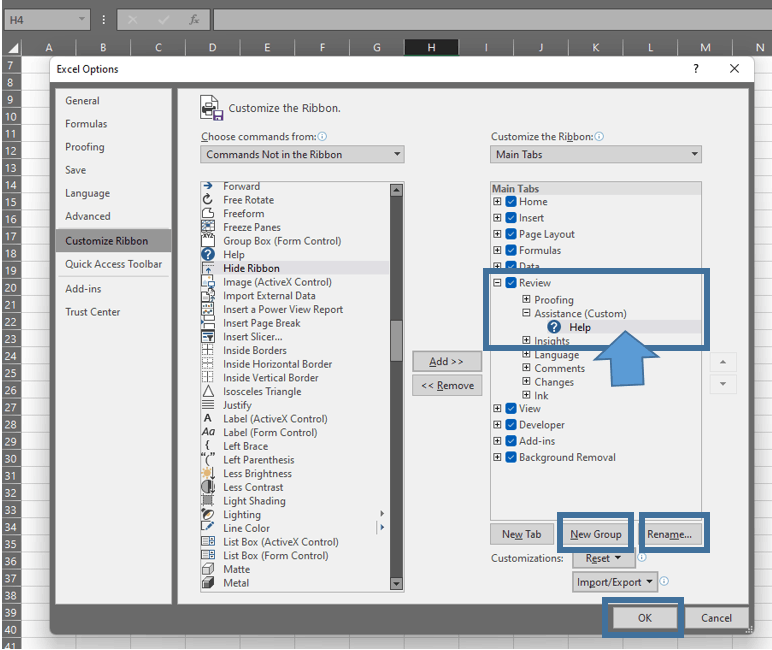This screenshot has height=650, width=772.
Task: Select the List Box (ActiveX Control) icon
Action: click(x=208, y=541)
